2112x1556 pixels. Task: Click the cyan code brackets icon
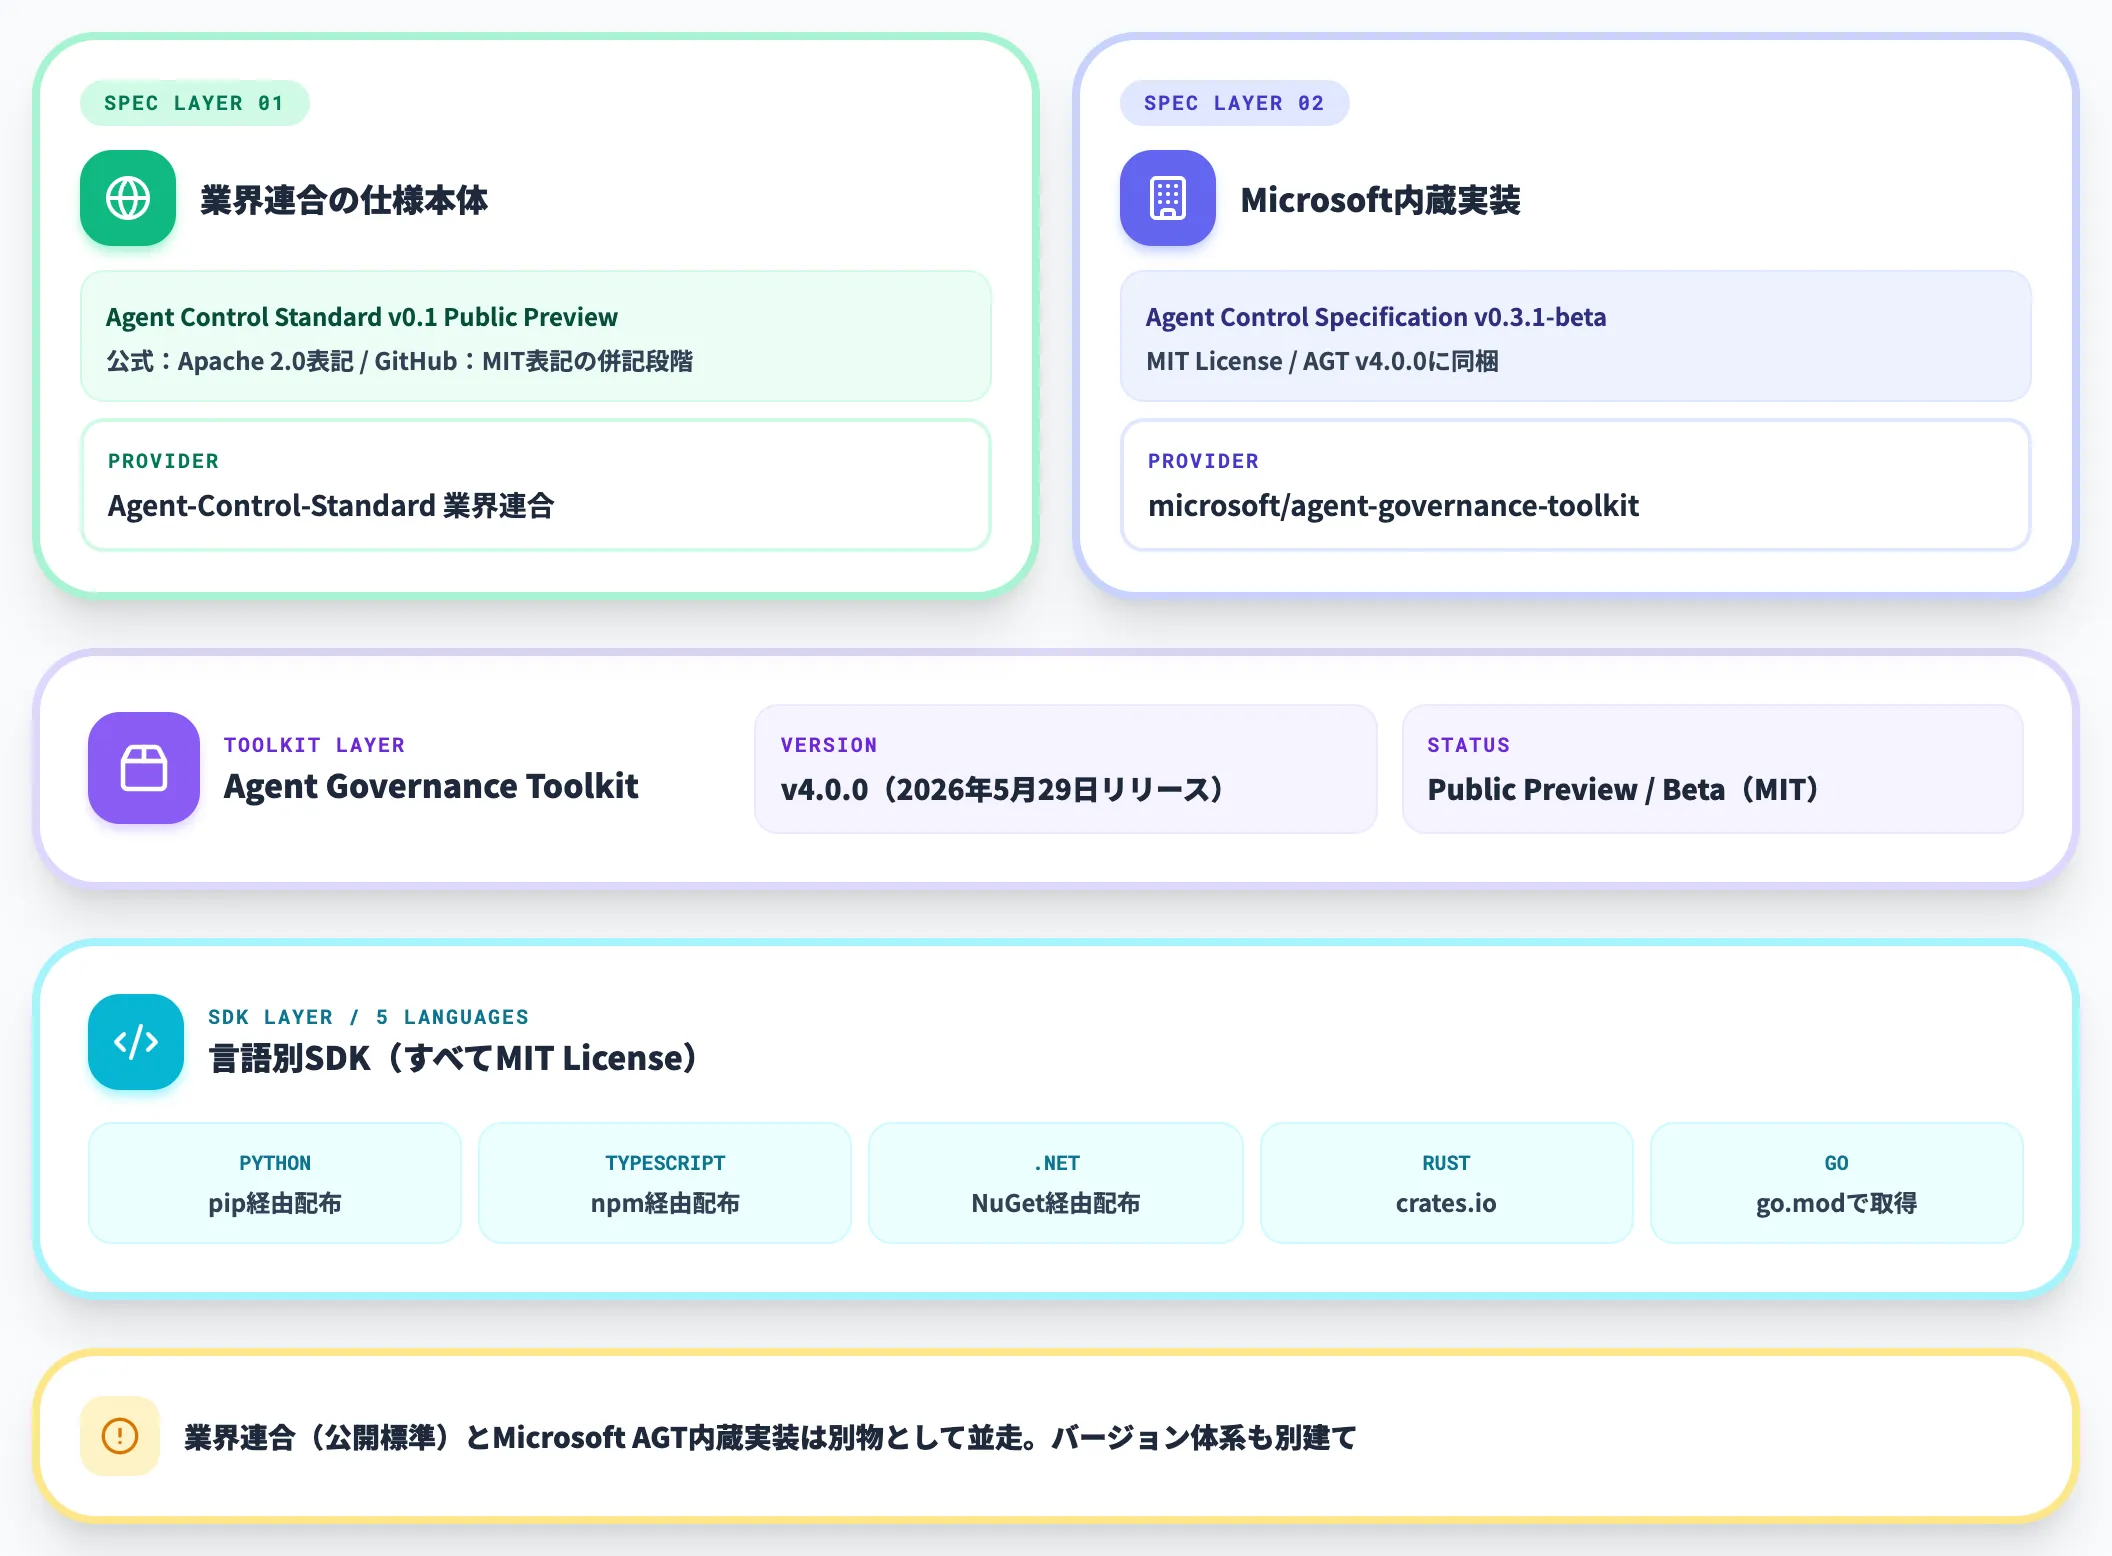(x=136, y=1042)
